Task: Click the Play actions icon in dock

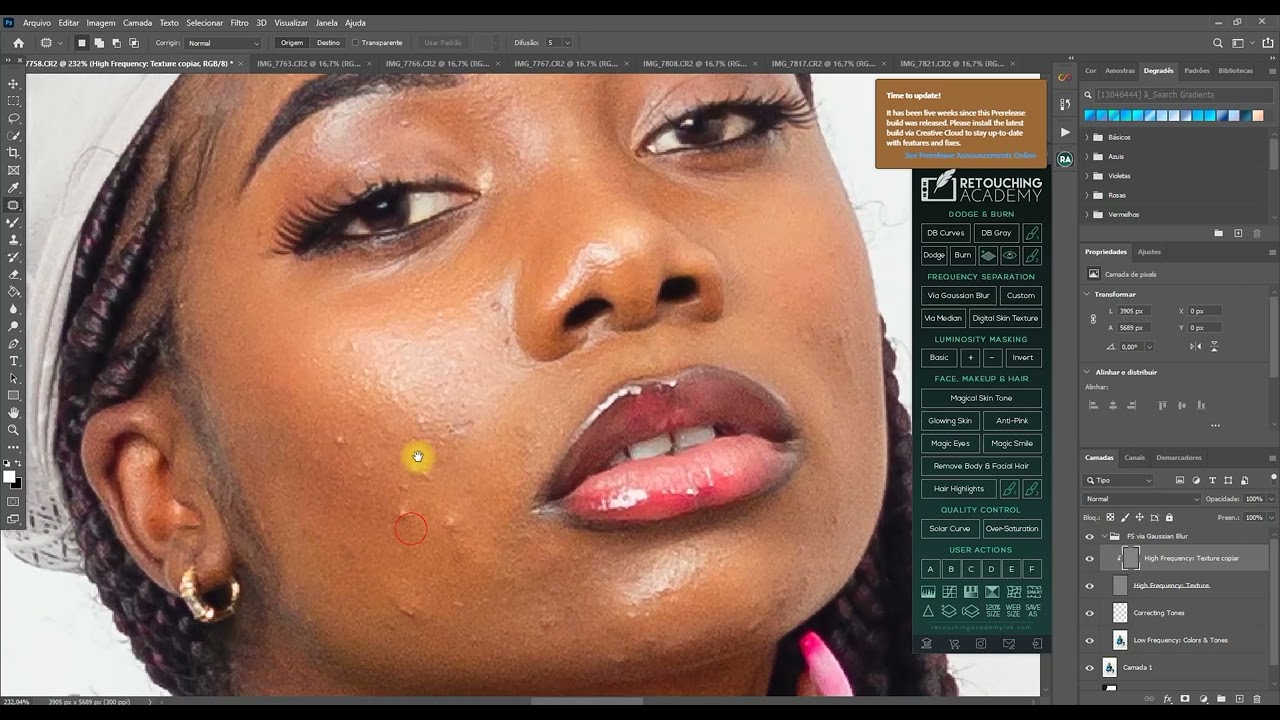Action: coord(1065,132)
